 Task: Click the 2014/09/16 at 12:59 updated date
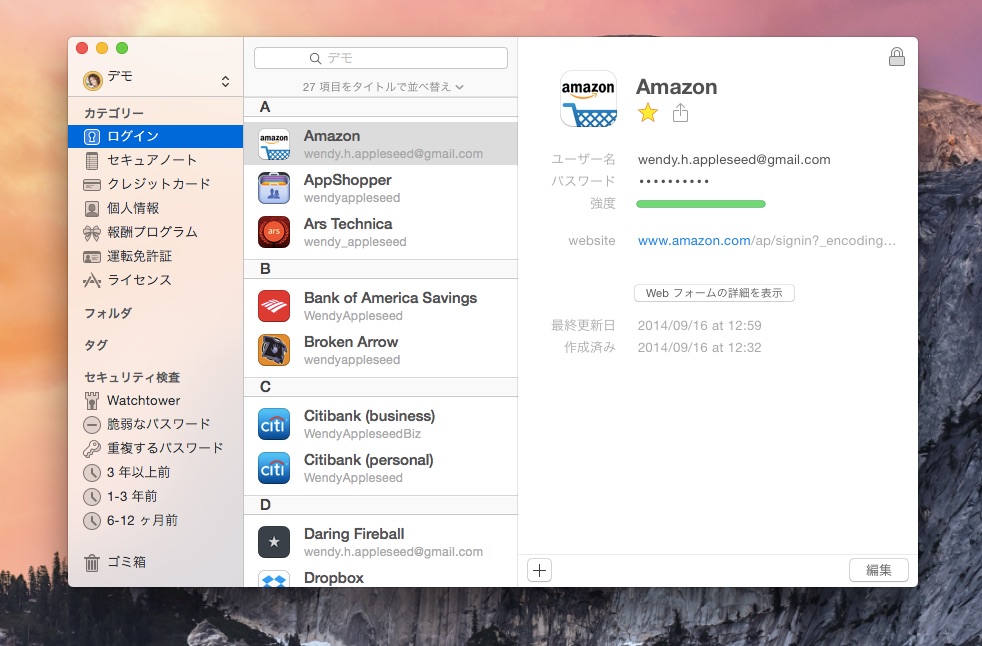[700, 326]
